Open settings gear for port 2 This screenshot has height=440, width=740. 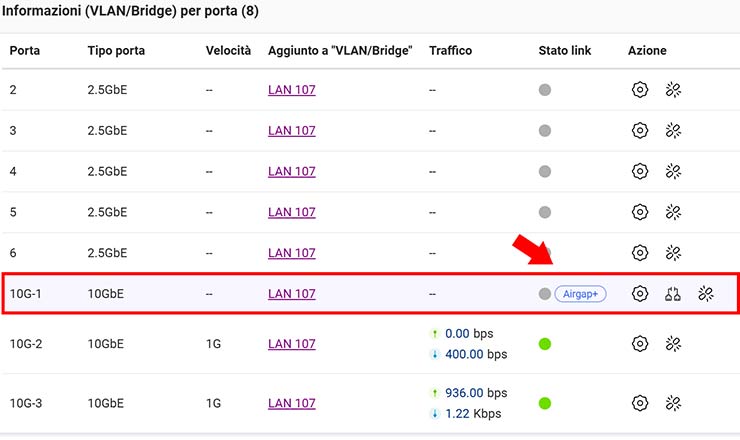(640, 90)
